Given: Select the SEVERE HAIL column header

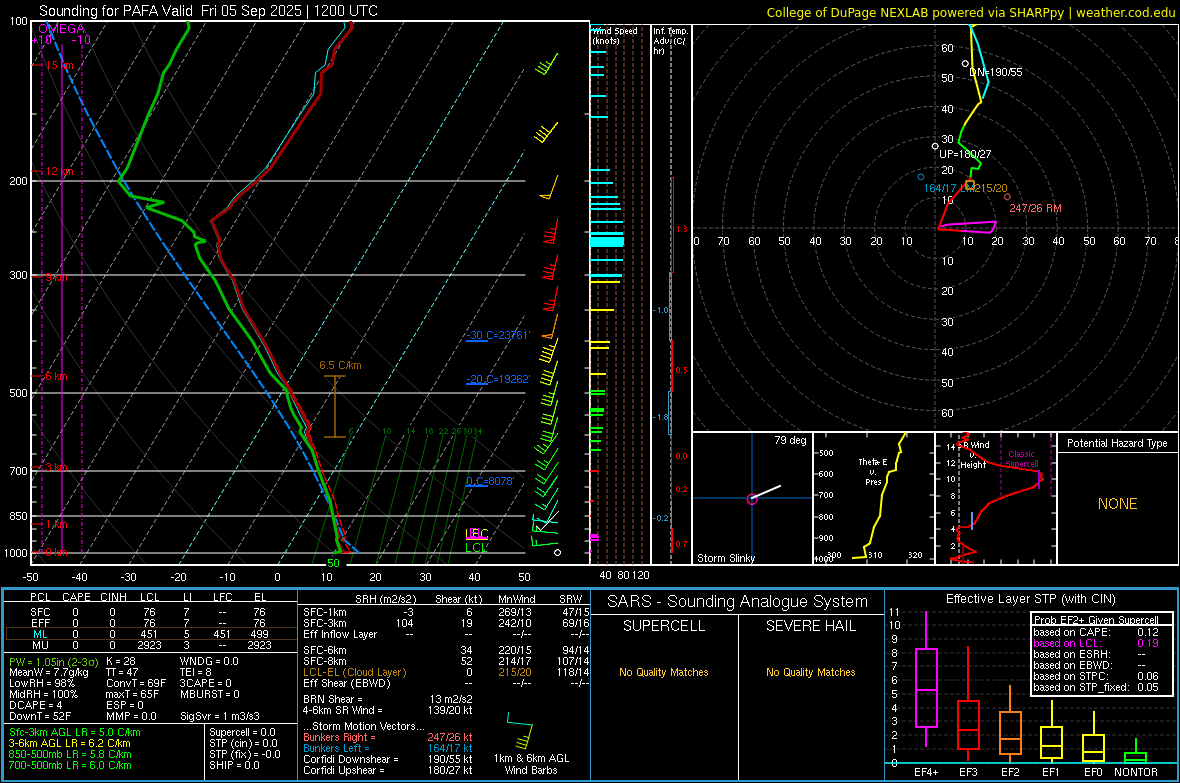Looking at the screenshot, I should [810, 626].
